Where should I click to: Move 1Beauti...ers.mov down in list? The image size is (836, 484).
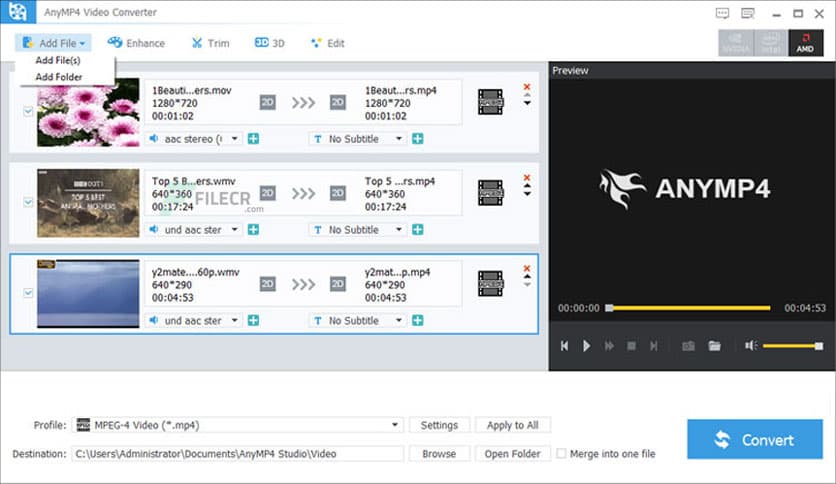(527, 103)
